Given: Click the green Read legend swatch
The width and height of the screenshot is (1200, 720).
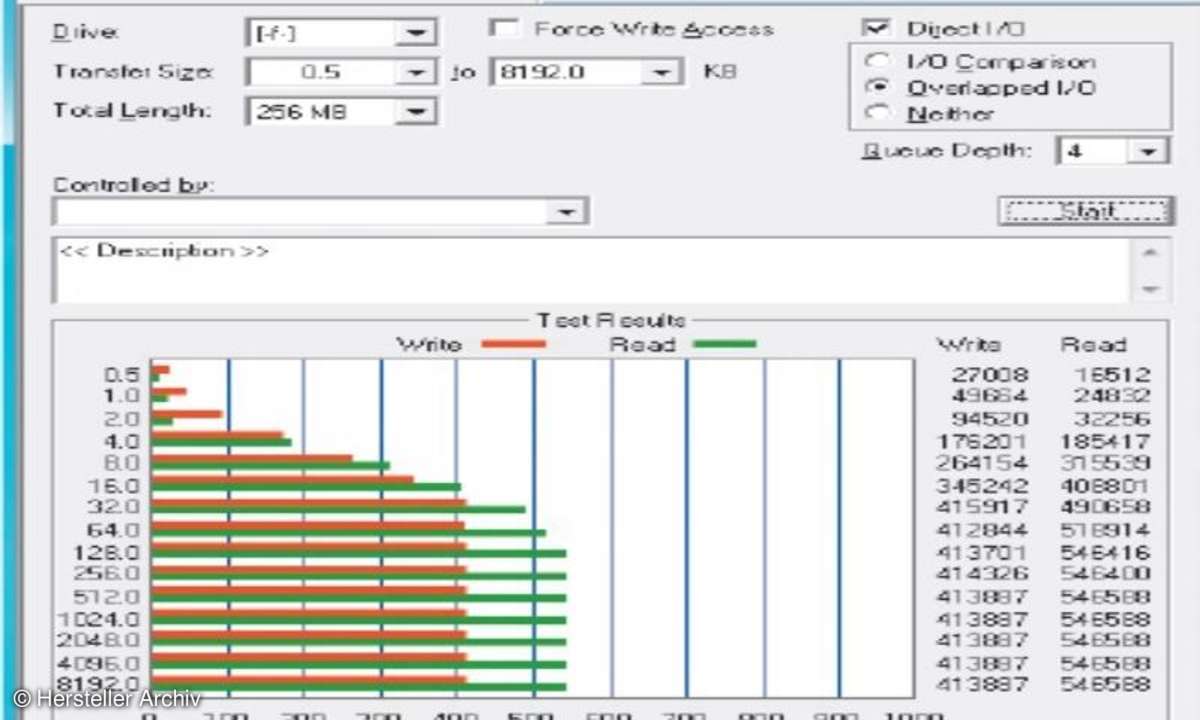Looking at the screenshot, I should (x=724, y=344).
